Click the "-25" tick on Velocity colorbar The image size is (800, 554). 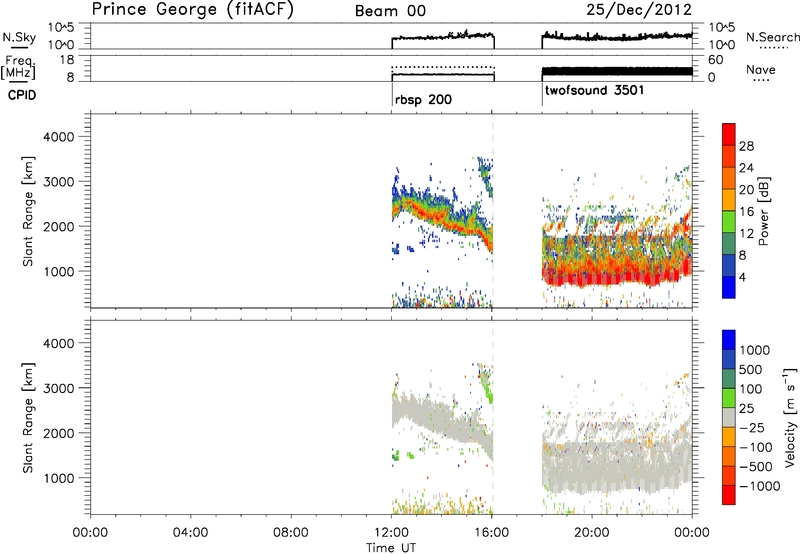tap(752, 428)
